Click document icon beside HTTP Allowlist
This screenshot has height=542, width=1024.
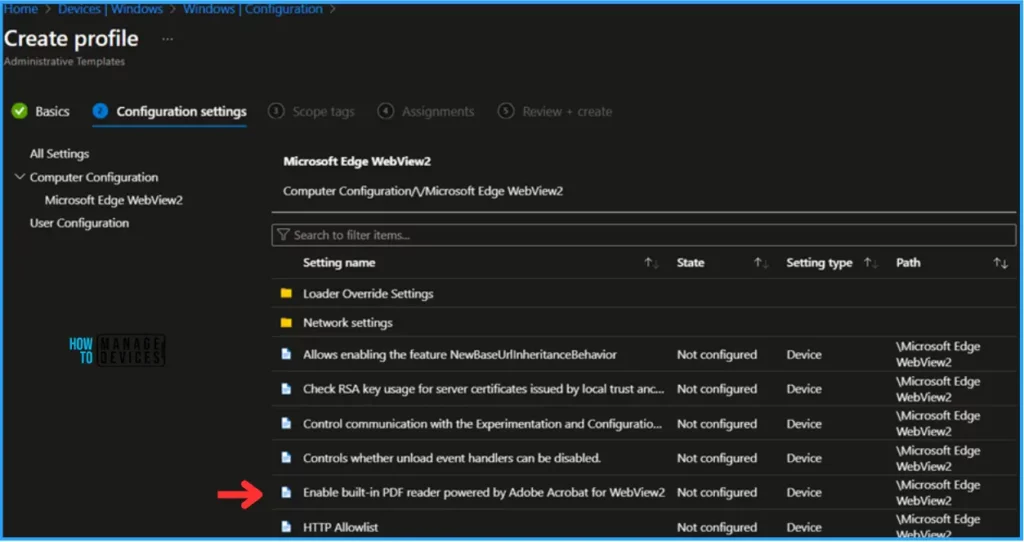tap(286, 526)
